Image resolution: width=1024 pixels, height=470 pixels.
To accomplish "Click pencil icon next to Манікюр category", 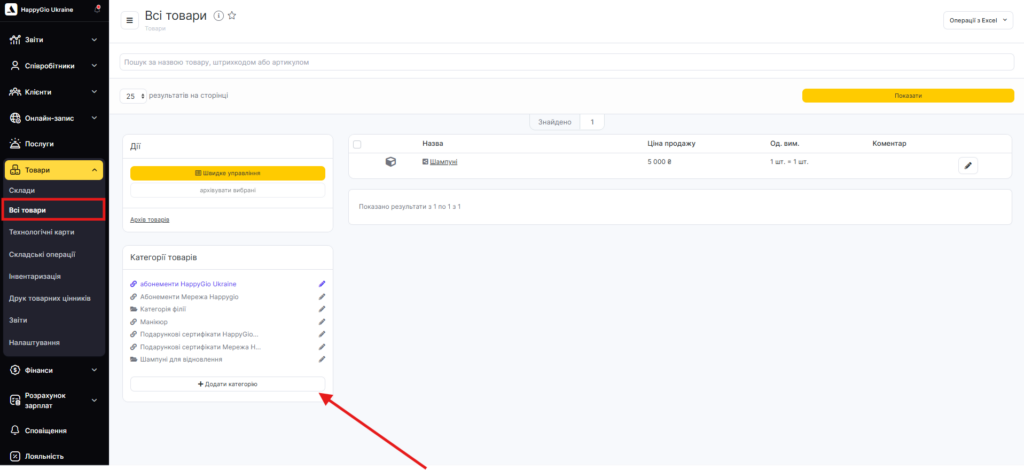I will pos(322,322).
